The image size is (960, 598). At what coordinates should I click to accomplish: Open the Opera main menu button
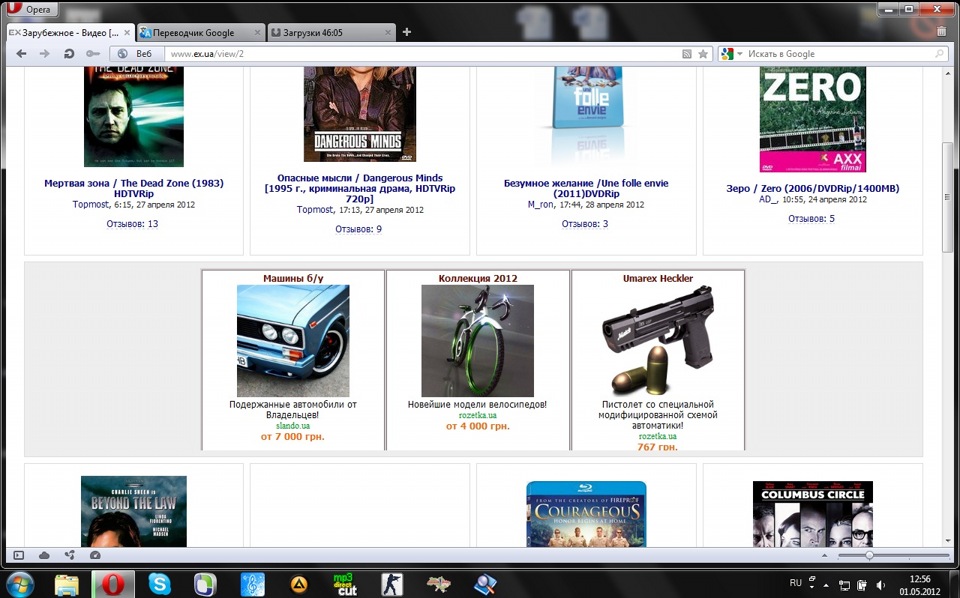31,9
